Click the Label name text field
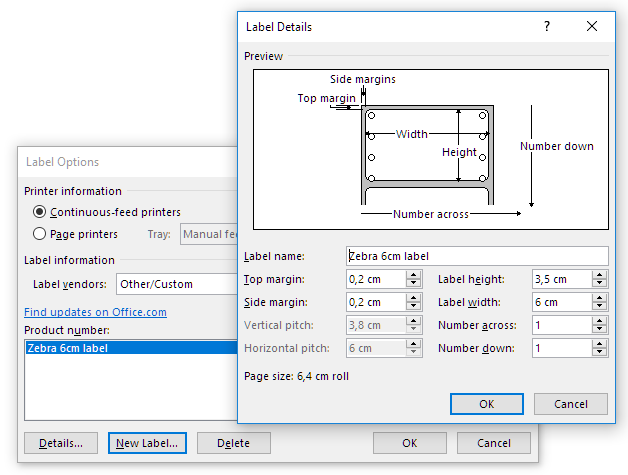The width and height of the screenshot is (628, 475). 476,256
